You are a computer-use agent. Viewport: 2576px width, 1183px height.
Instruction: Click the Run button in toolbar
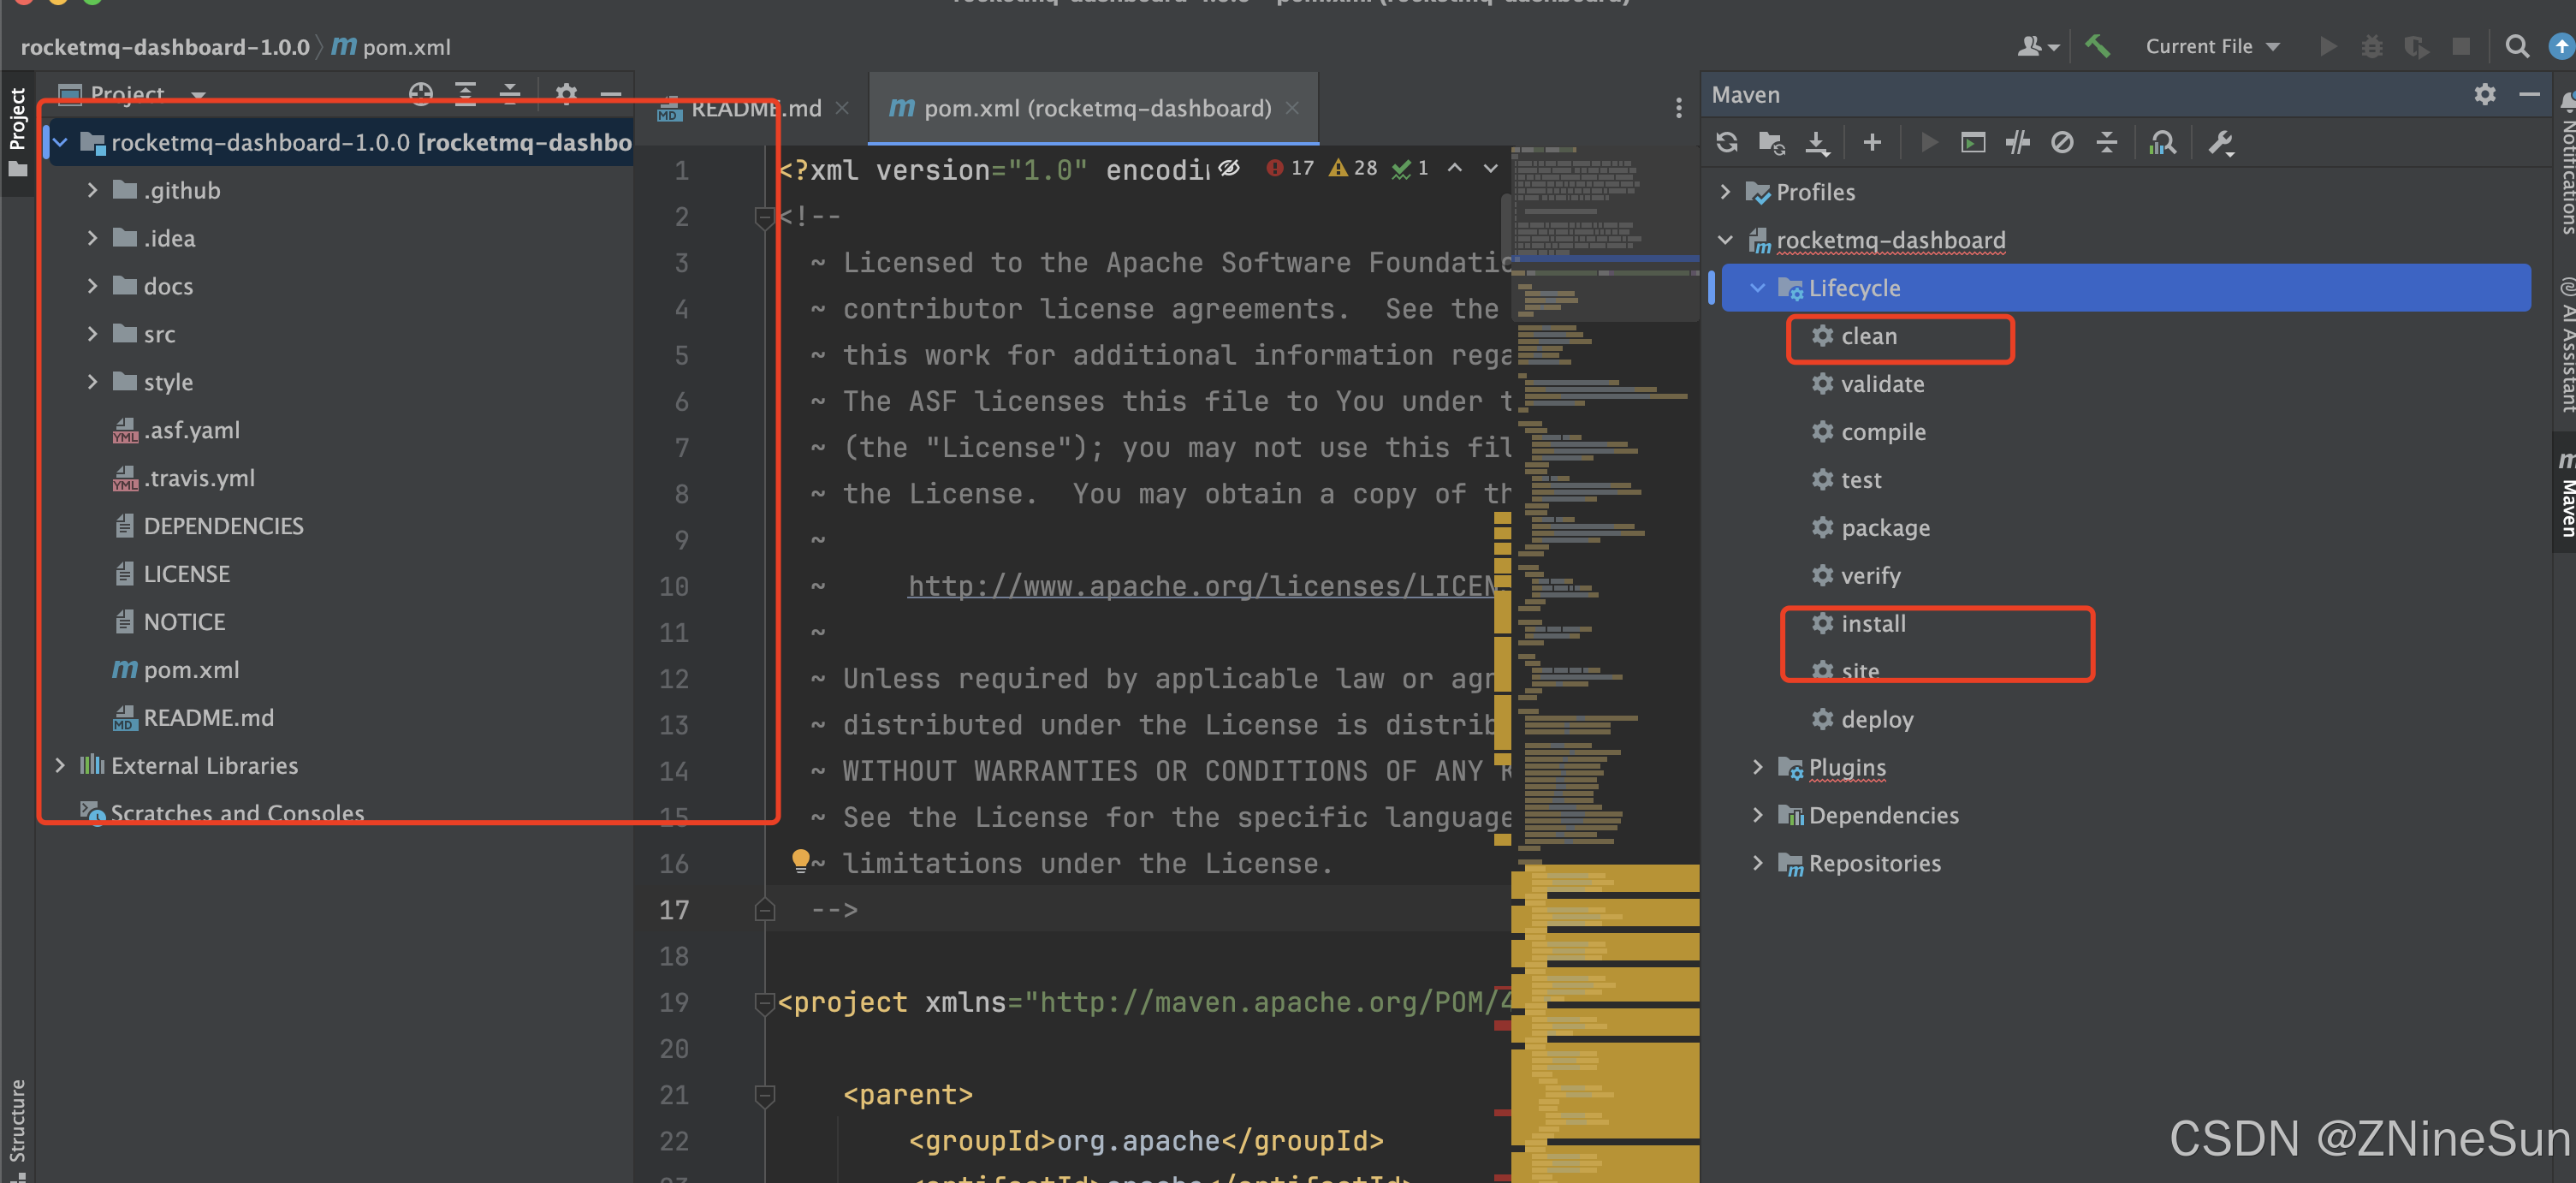[2328, 46]
